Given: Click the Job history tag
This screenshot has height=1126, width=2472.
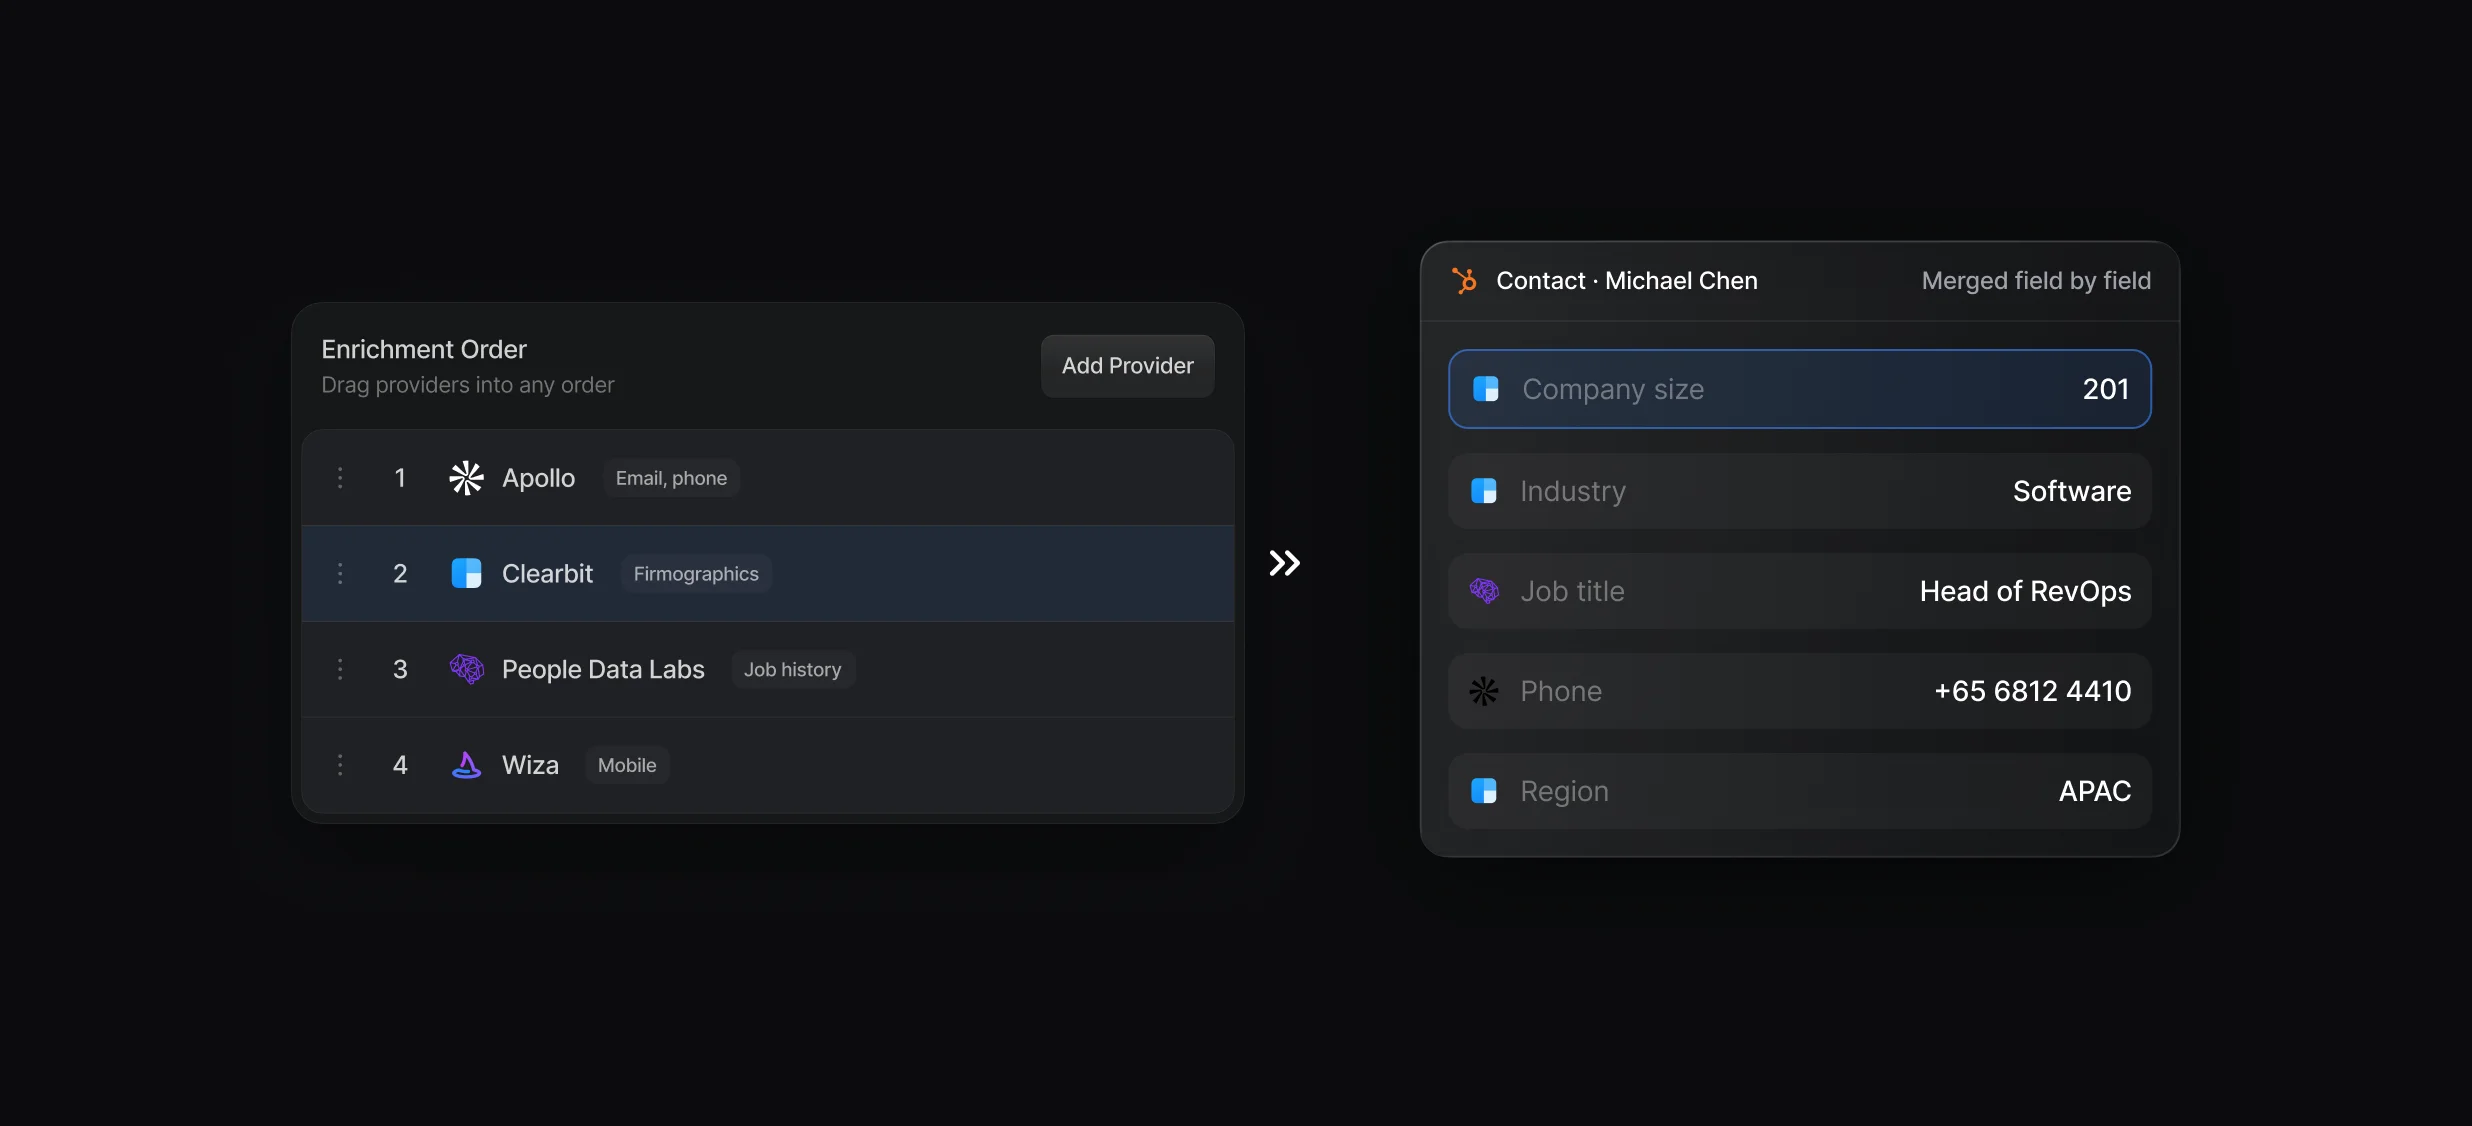Looking at the screenshot, I should pos(793,669).
